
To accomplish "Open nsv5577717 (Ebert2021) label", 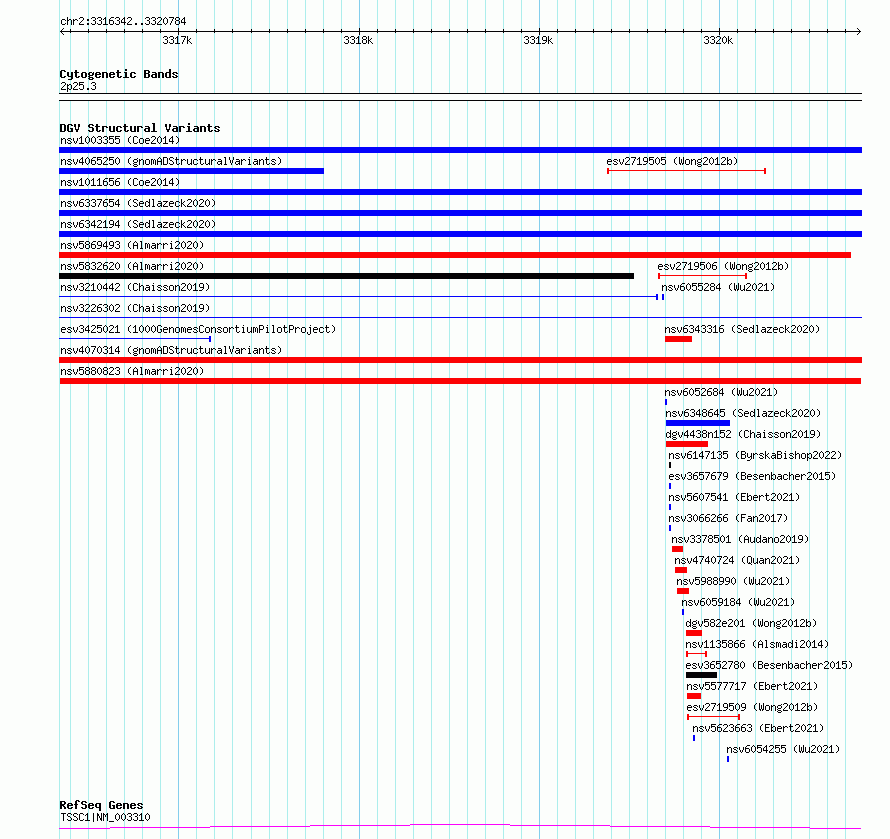I will coord(752,686).
